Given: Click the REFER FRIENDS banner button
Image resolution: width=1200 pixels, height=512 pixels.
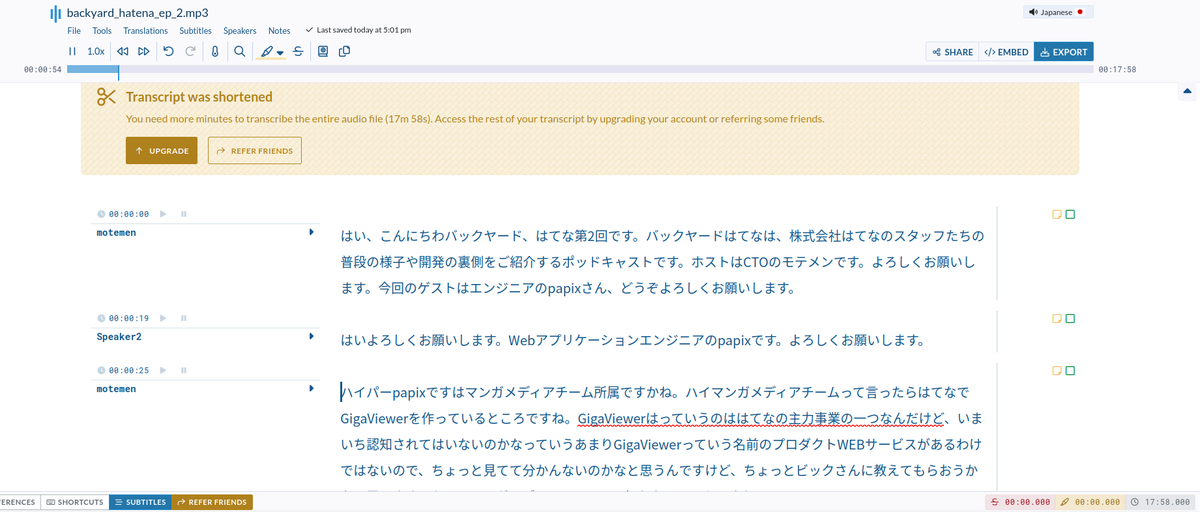Looking at the screenshot, I should click(255, 151).
